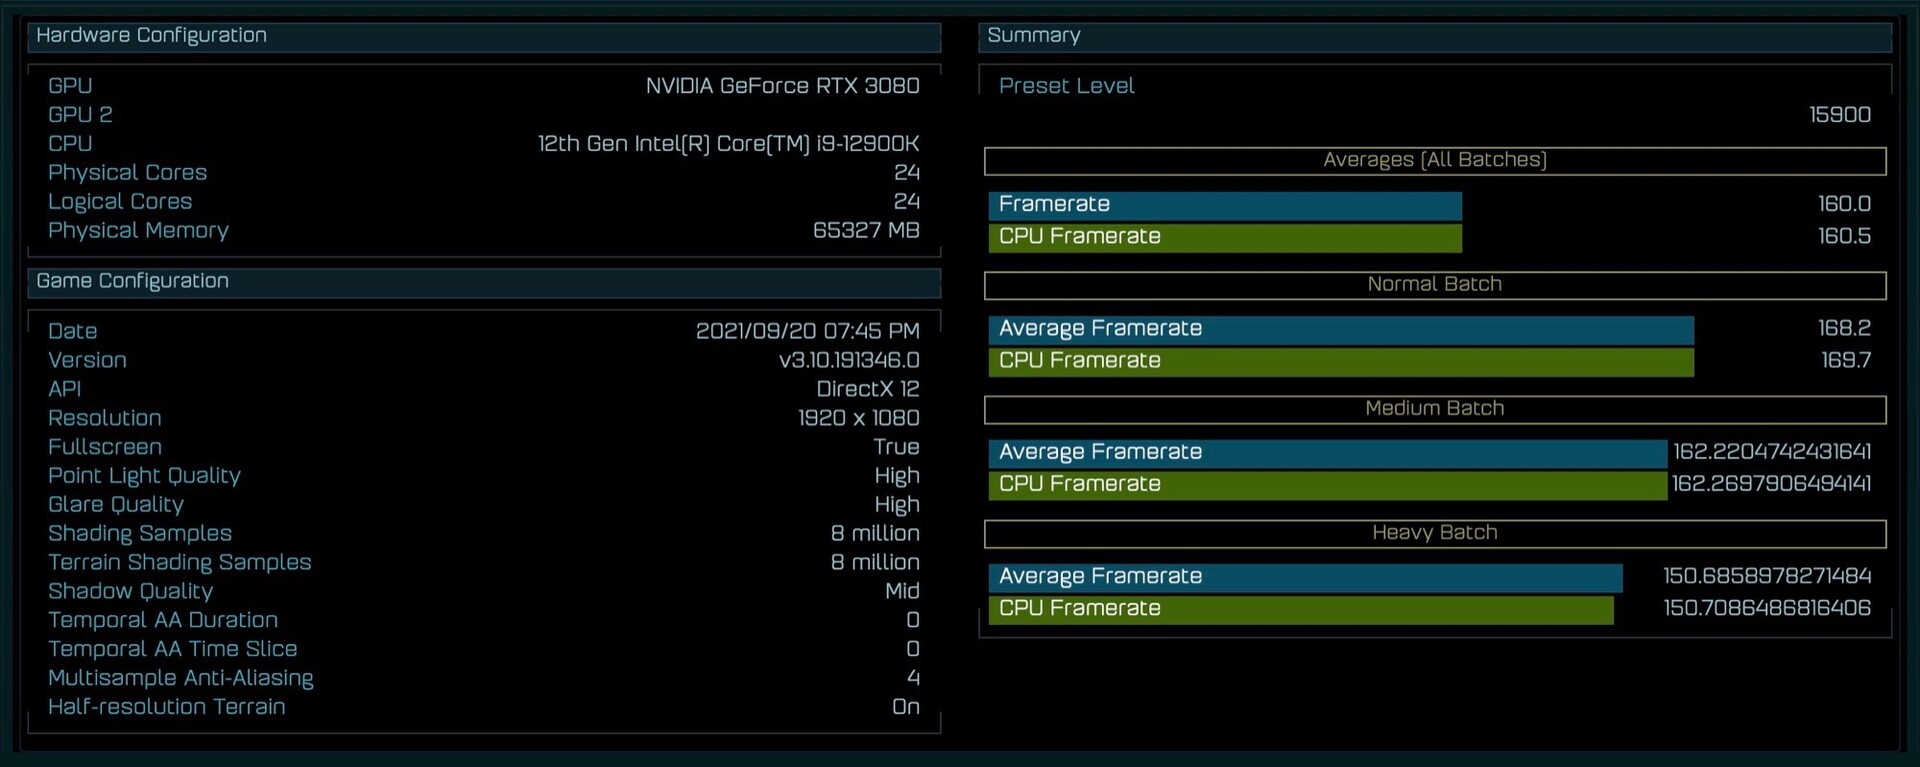This screenshot has width=1920, height=767.
Task: Click the Half-resolution Terrain On value
Action: [x=905, y=707]
